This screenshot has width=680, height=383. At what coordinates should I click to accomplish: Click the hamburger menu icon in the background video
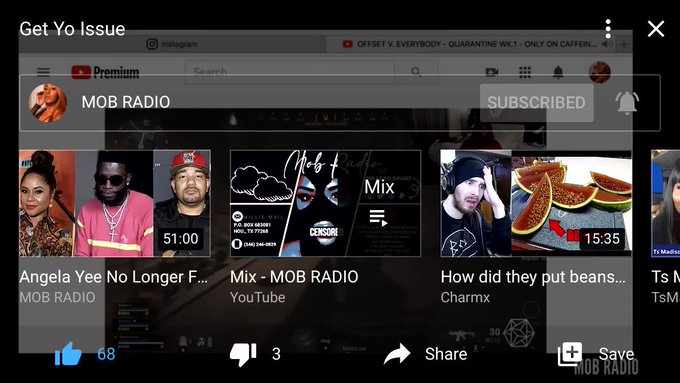tap(43, 72)
